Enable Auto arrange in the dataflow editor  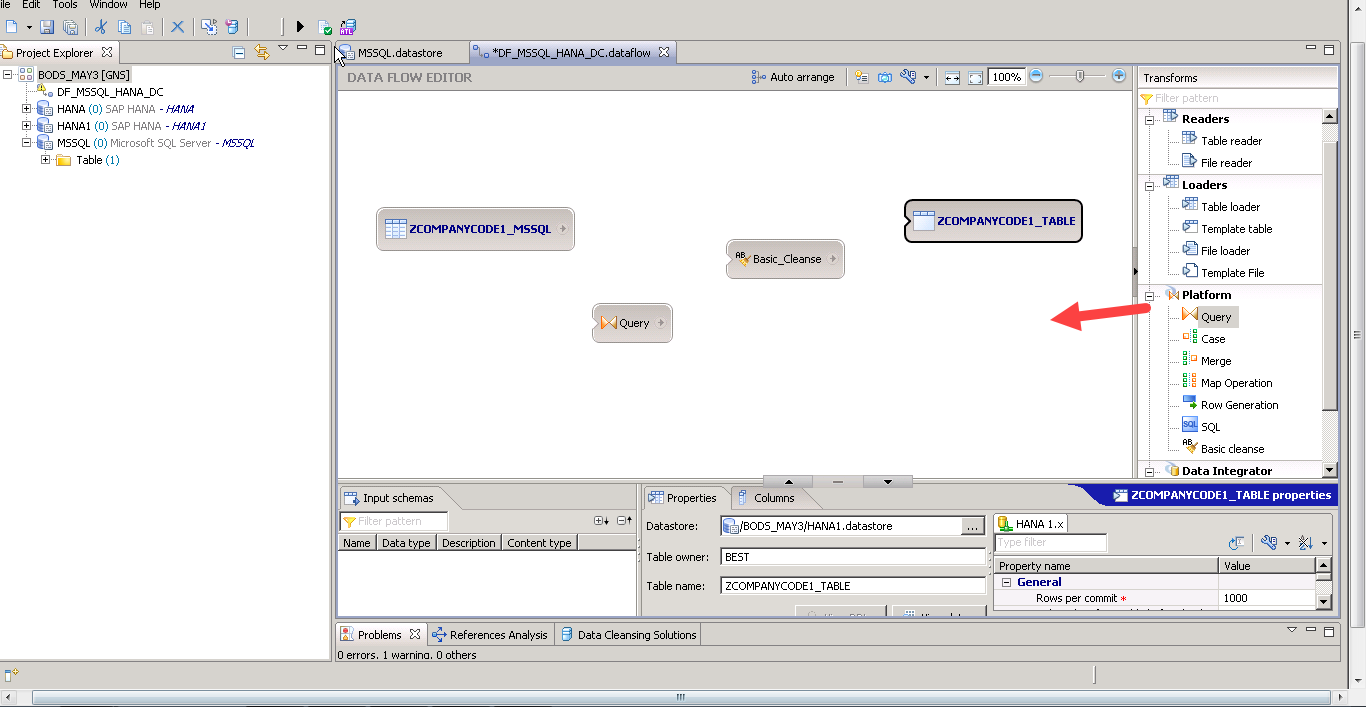793,76
